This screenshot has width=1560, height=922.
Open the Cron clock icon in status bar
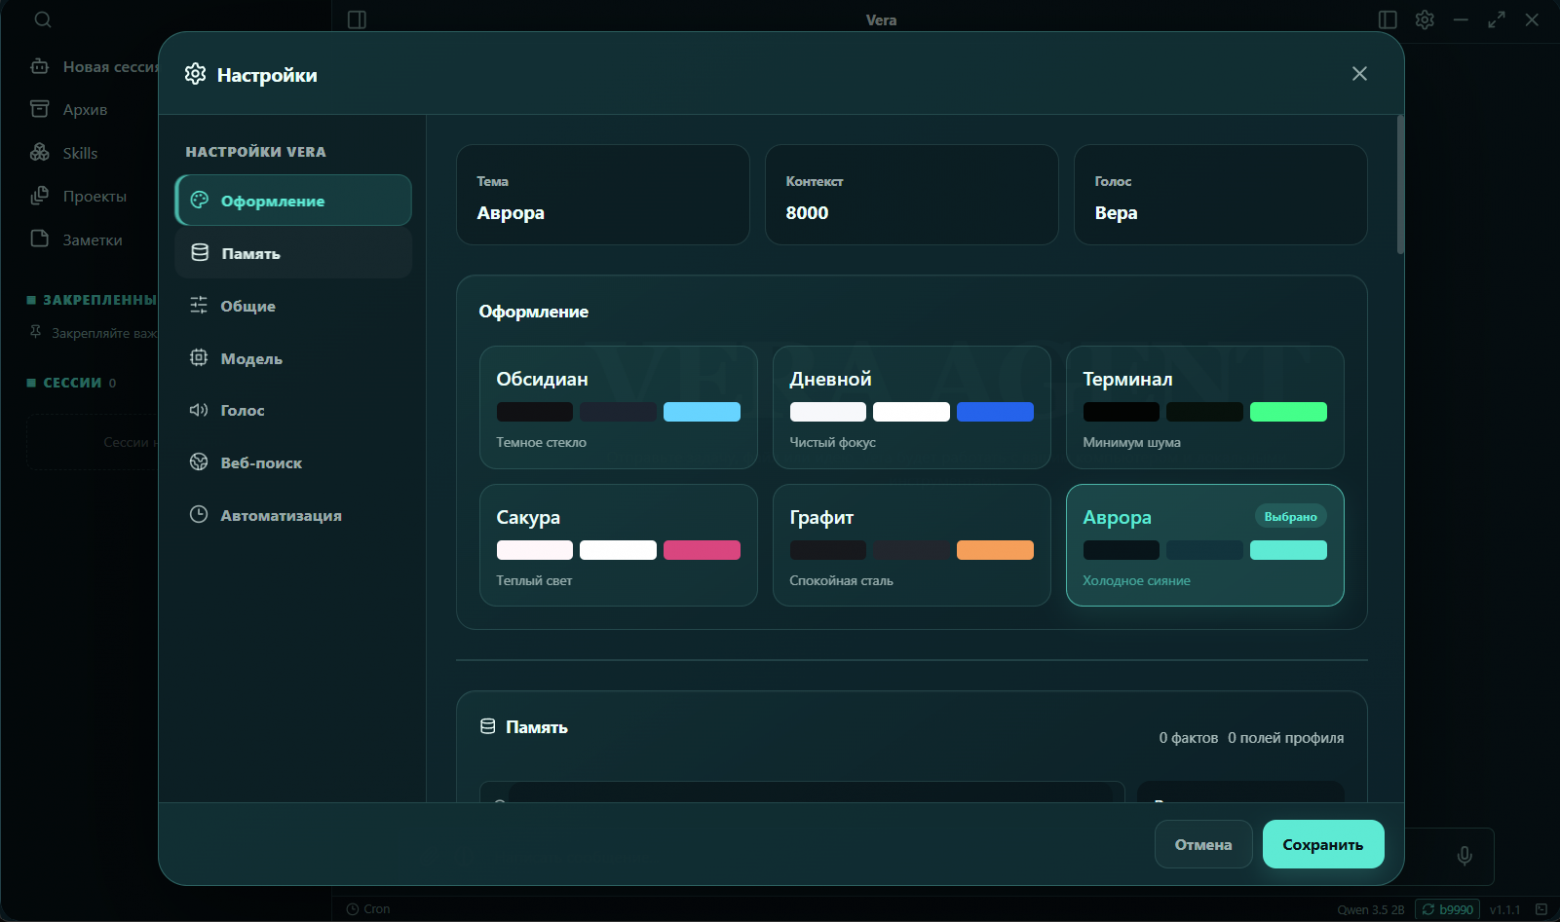tap(352, 909)
